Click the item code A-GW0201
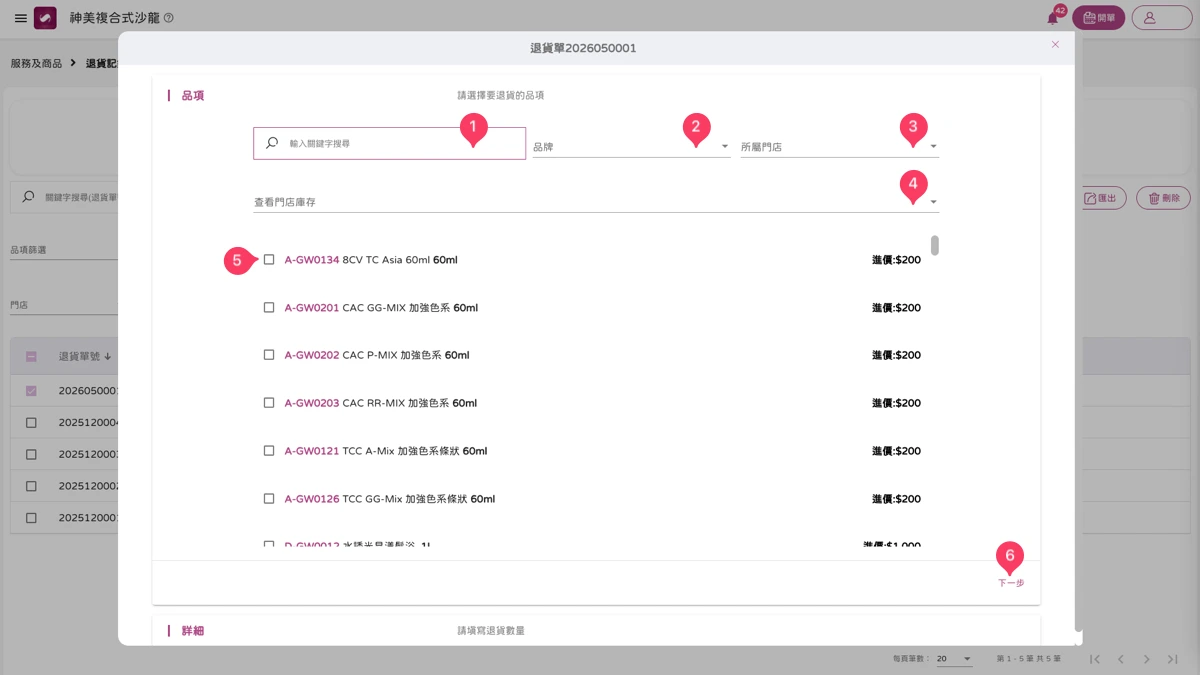The image size is (1200, 675). 312,308
